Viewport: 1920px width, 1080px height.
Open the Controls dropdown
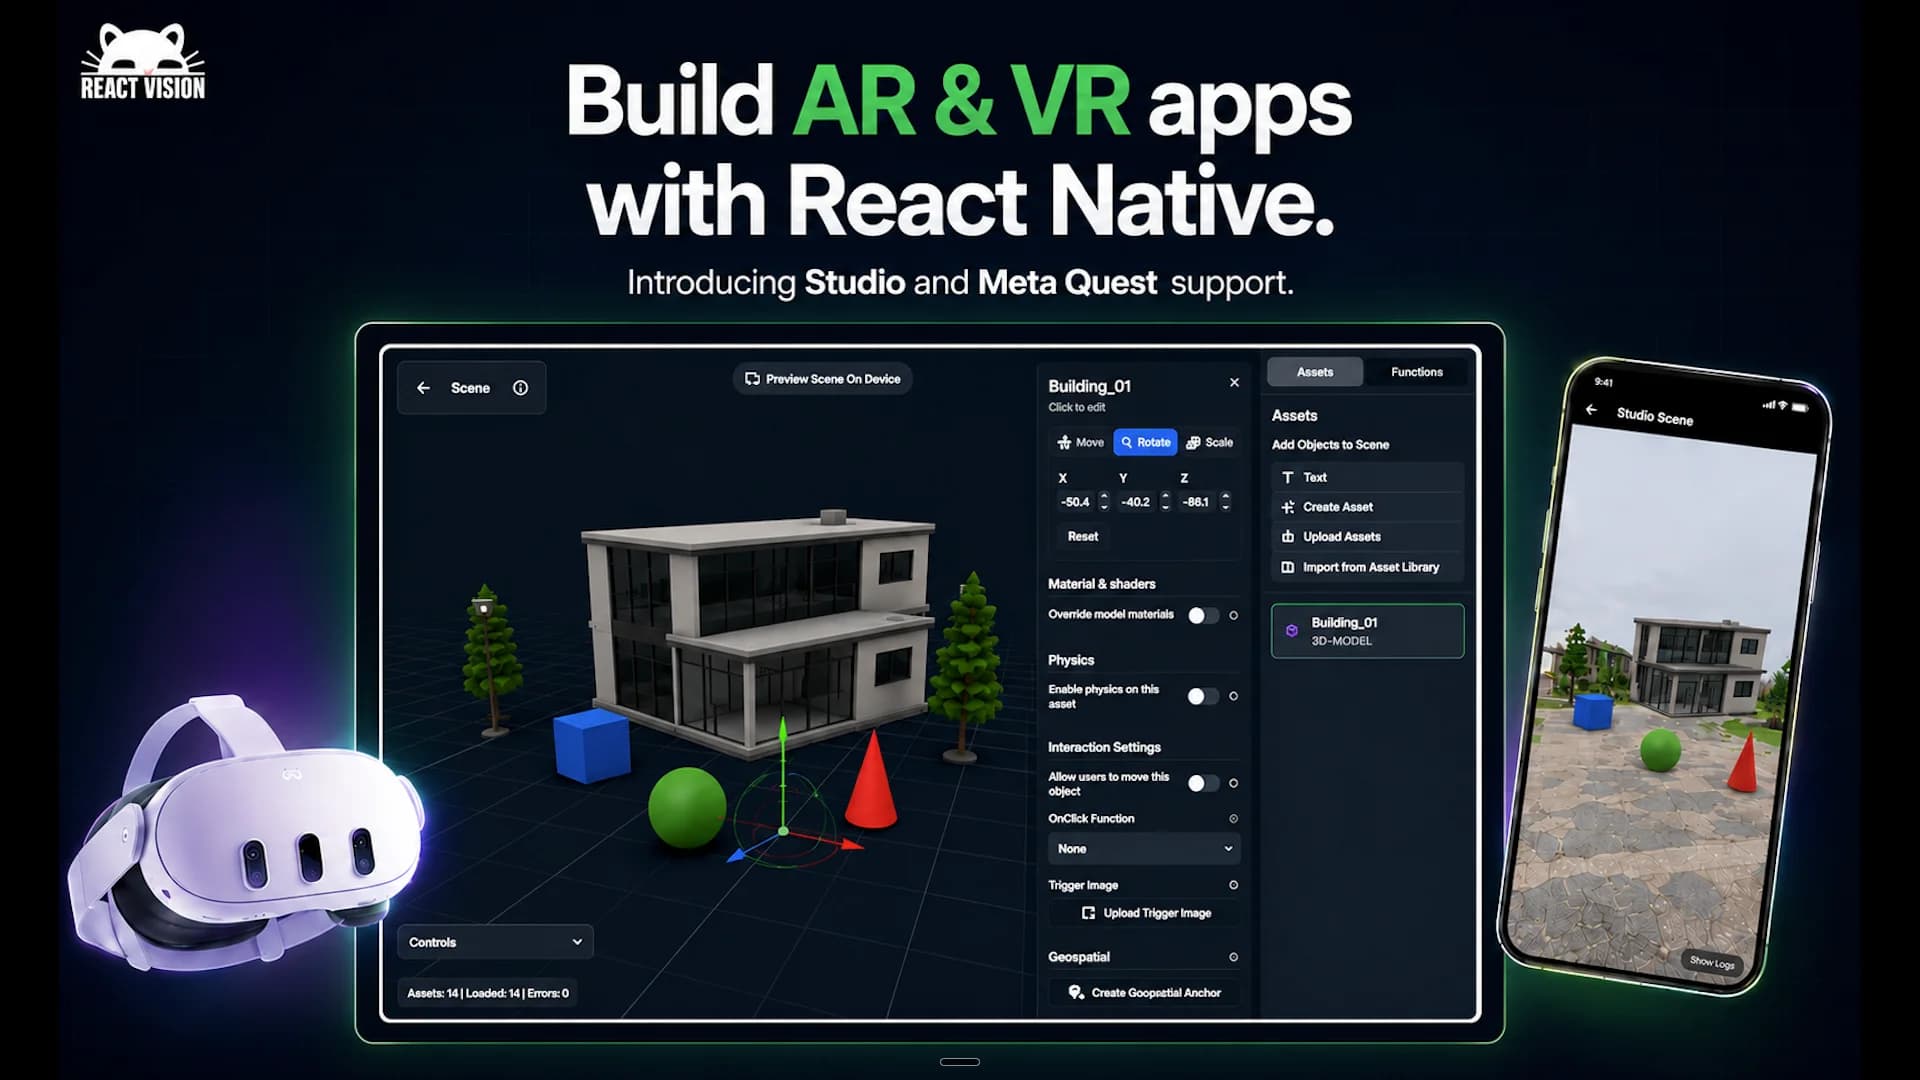(495, 942)
